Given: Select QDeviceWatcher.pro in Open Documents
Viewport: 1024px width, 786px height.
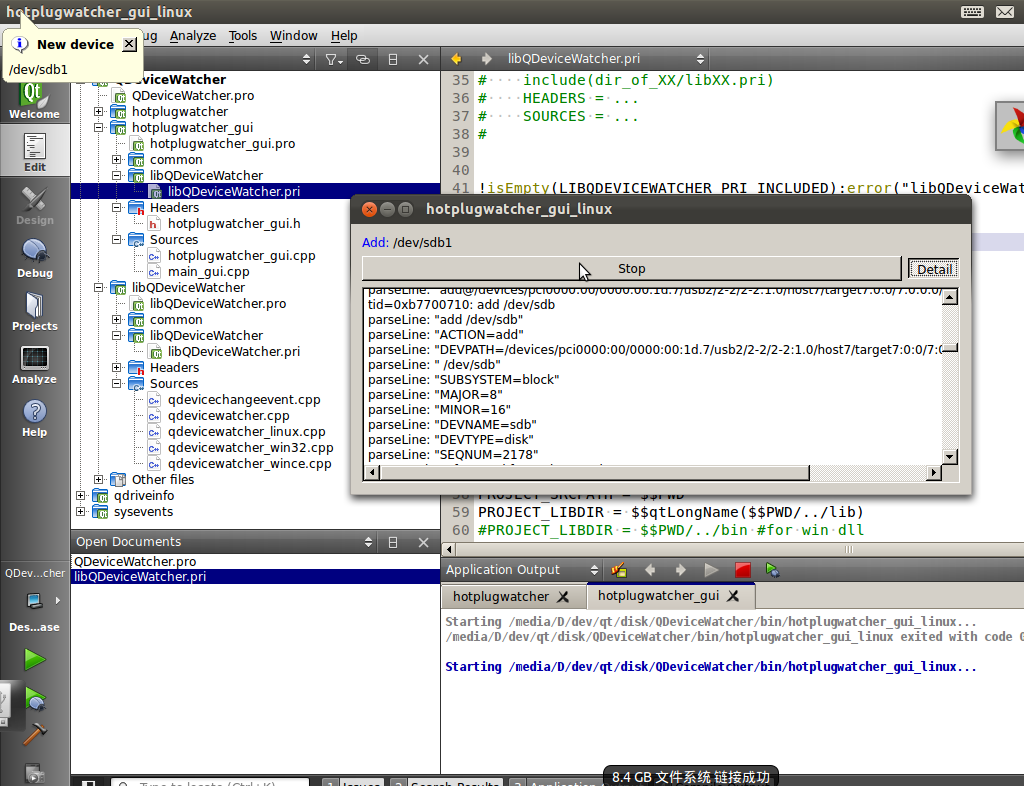Looking at the screenshot, I should 133,561.
